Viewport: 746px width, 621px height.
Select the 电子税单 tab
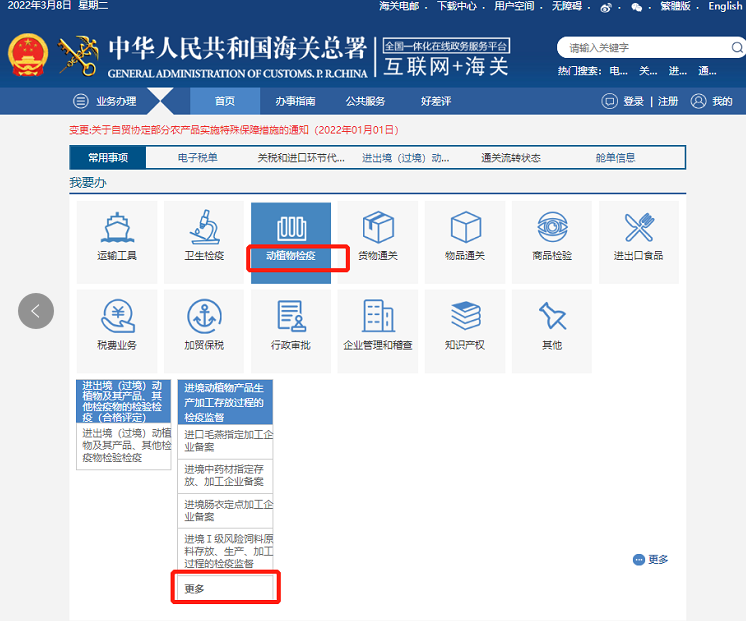pos(197,158)
